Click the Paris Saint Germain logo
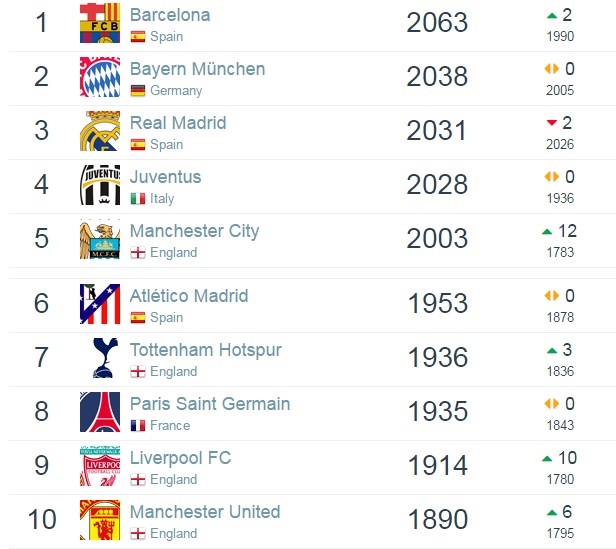Image resolution: width=616 pixels, height=549 pixels. coord(100,412)
